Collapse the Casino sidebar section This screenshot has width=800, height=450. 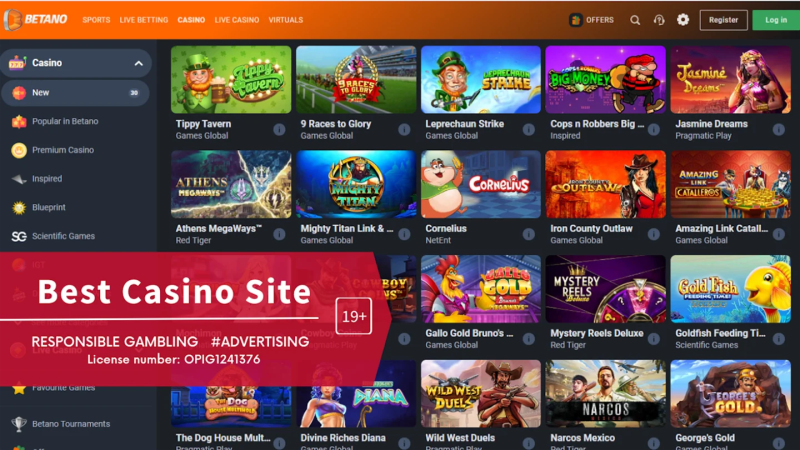click(138, 63)
